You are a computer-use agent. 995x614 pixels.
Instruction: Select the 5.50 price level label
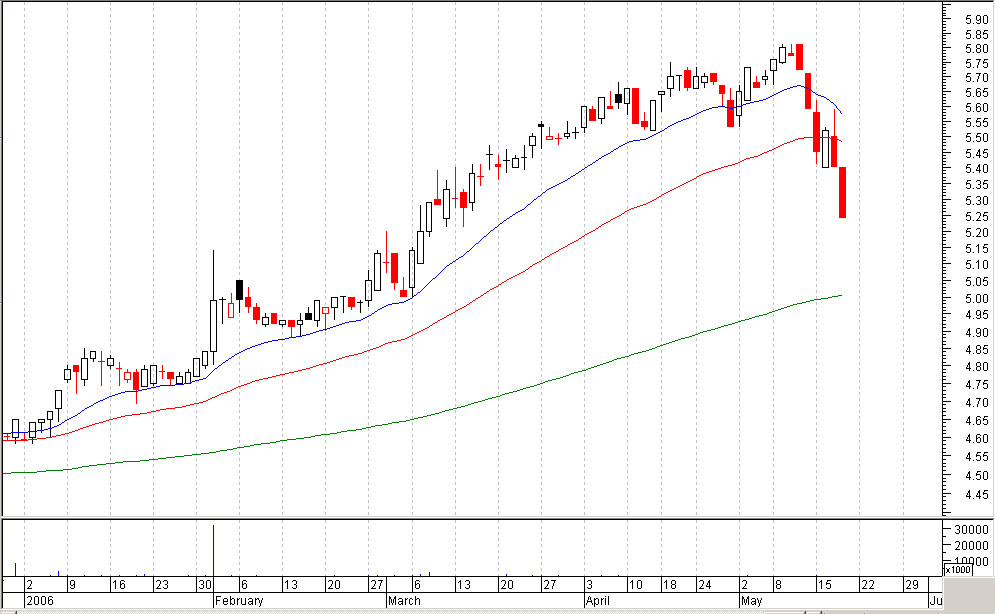pyautogui.click(x=977, y=138)
